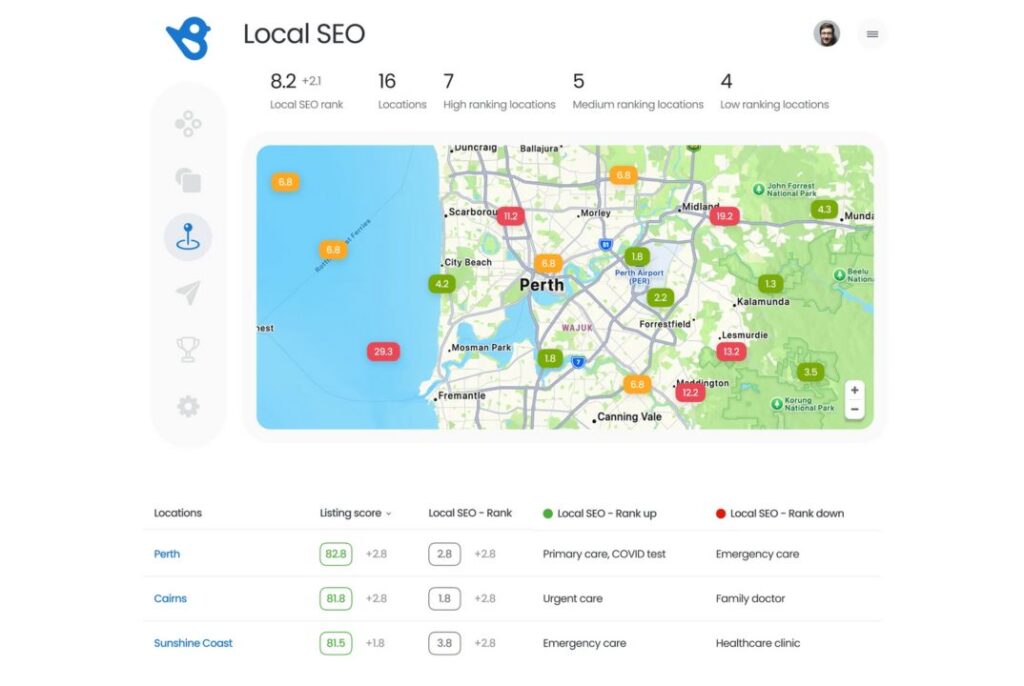Image resolution: width=1024 pixels, height=686 pixels.
Task: Click the 5 Medium ranking locations stat
Action: (638, 90)
